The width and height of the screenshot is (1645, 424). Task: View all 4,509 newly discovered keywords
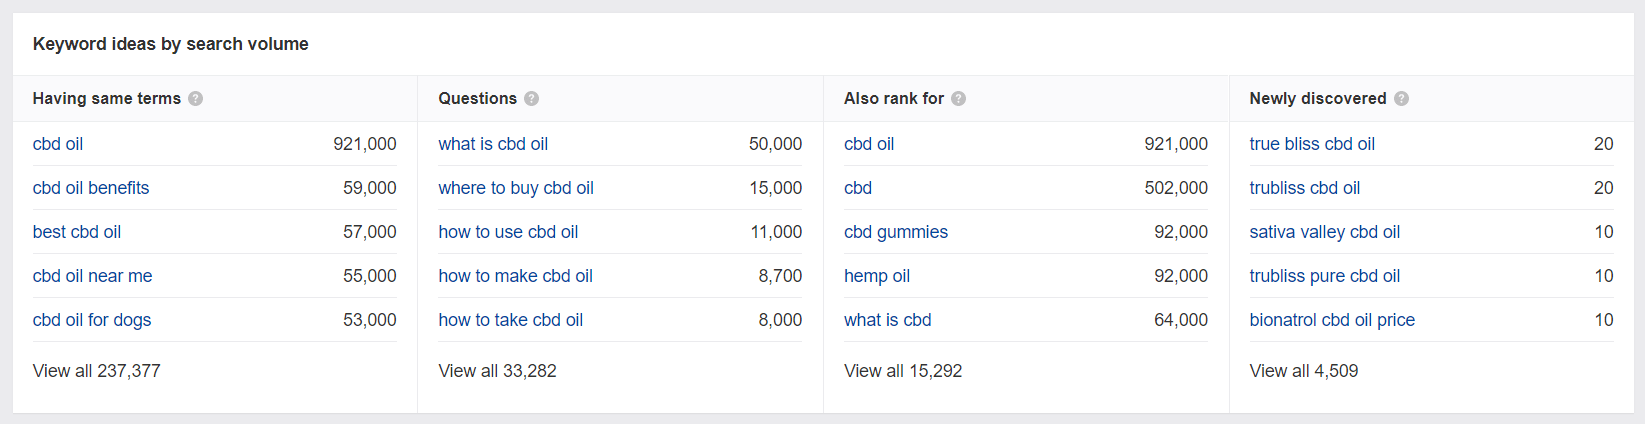(1304, 371)
